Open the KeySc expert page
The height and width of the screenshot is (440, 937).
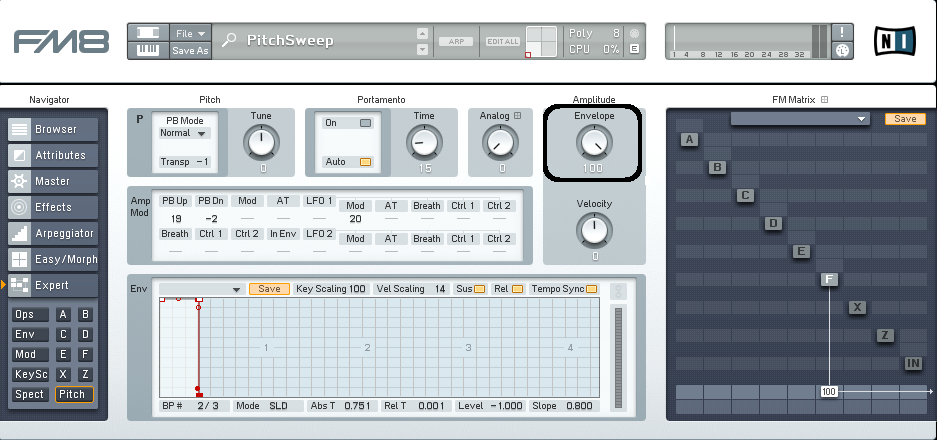click(x=30, y=375)
